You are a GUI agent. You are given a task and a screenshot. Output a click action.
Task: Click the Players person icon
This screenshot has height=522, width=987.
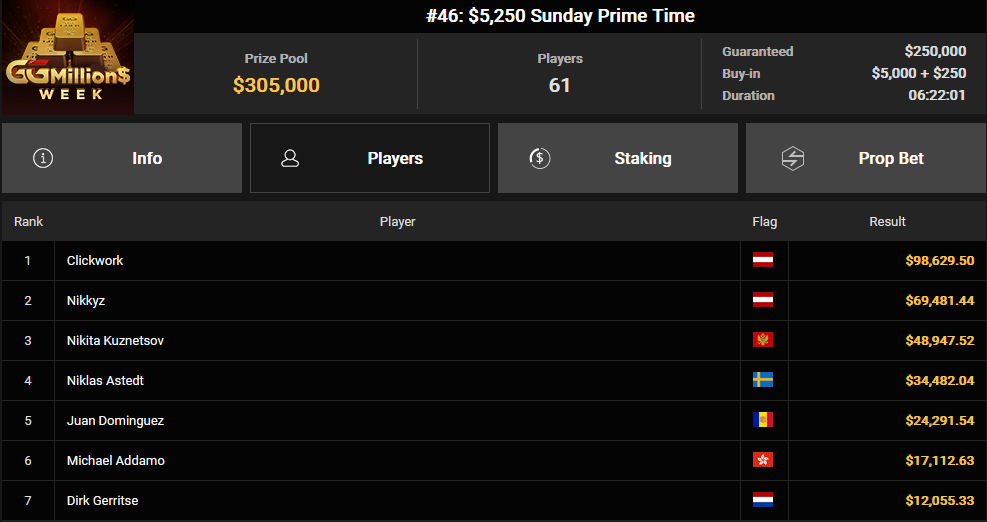[290, 158]
